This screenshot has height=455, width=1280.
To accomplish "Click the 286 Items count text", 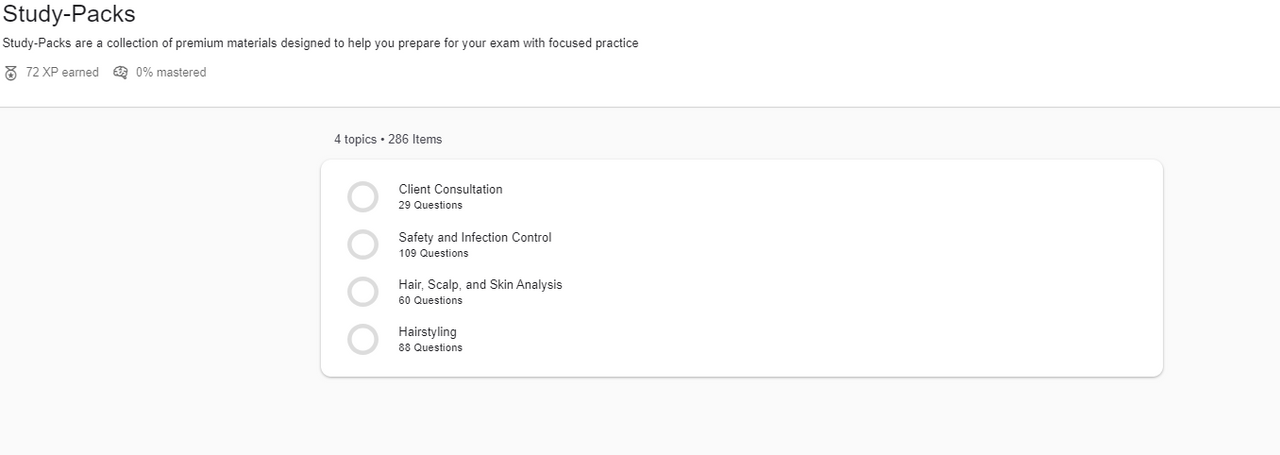I will (x=415, y=139).
